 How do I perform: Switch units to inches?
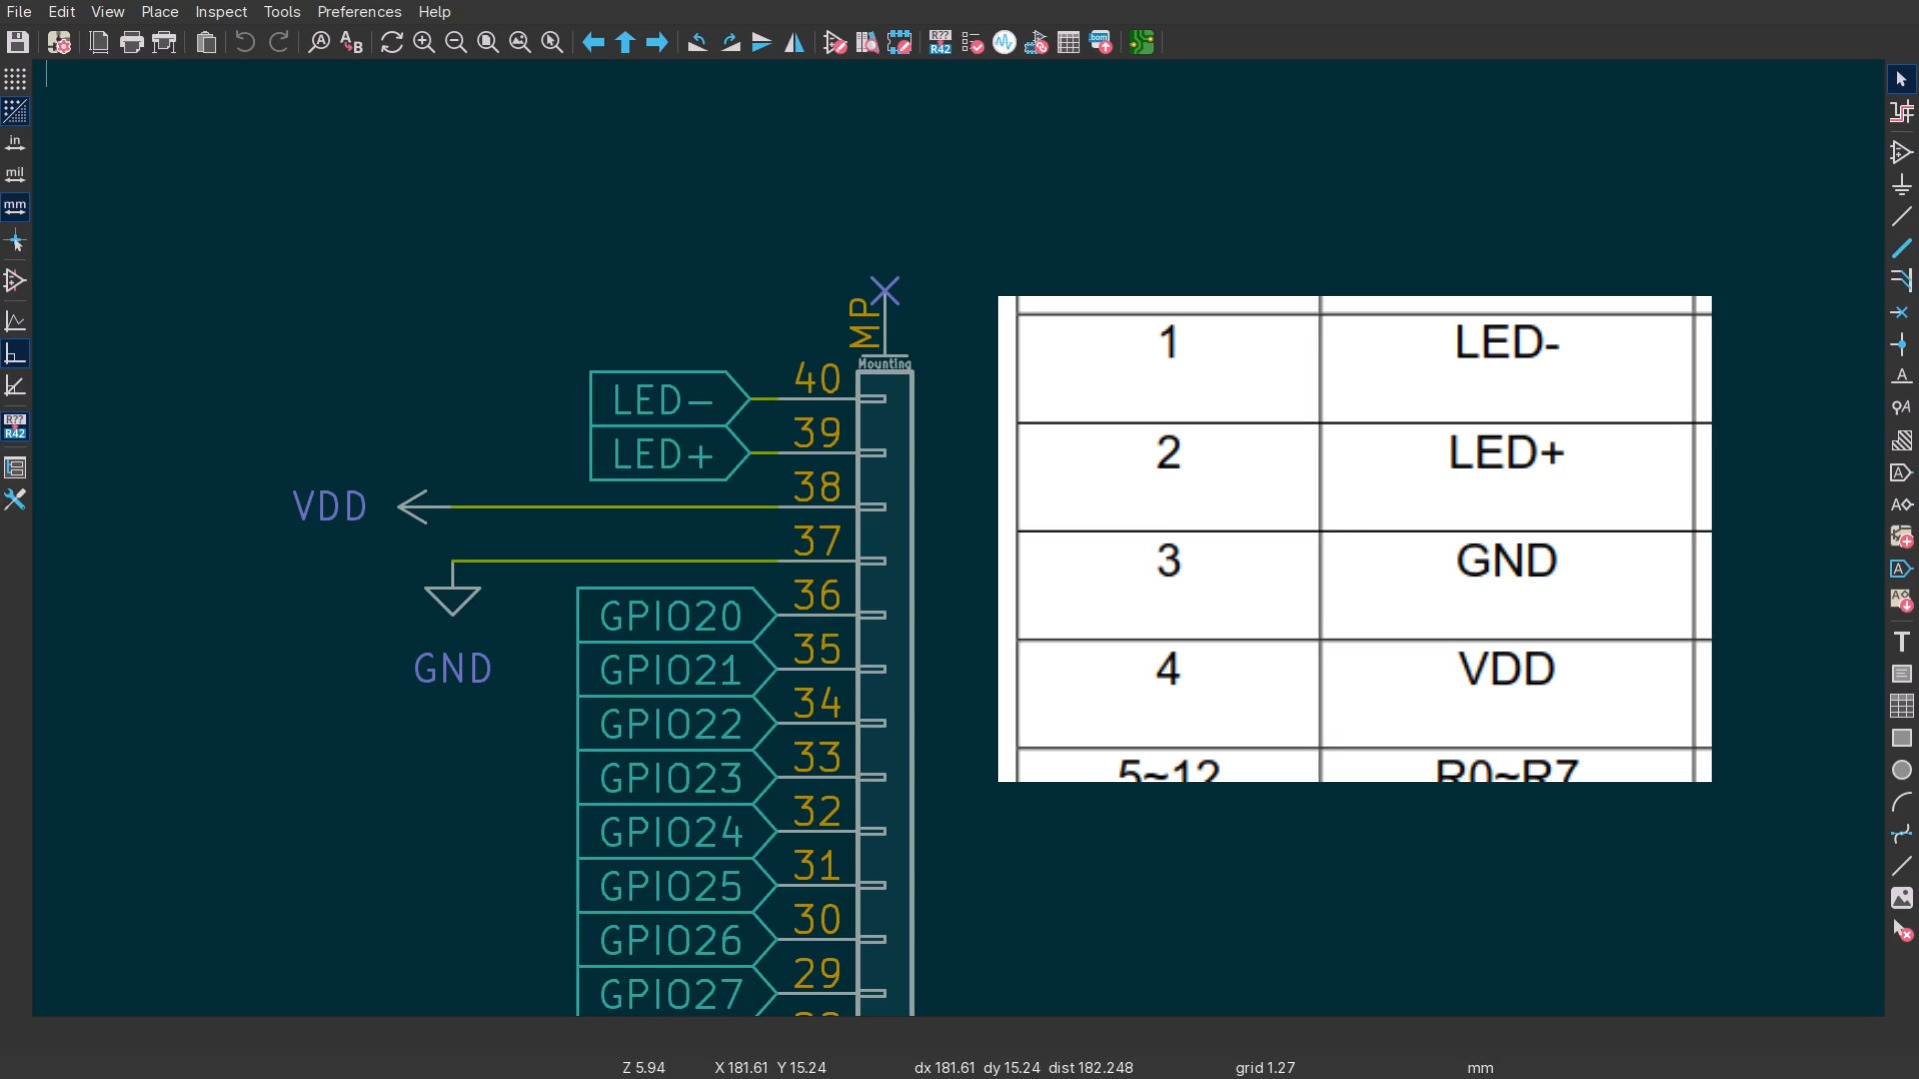pyautogui.click(x=15, y=143)
